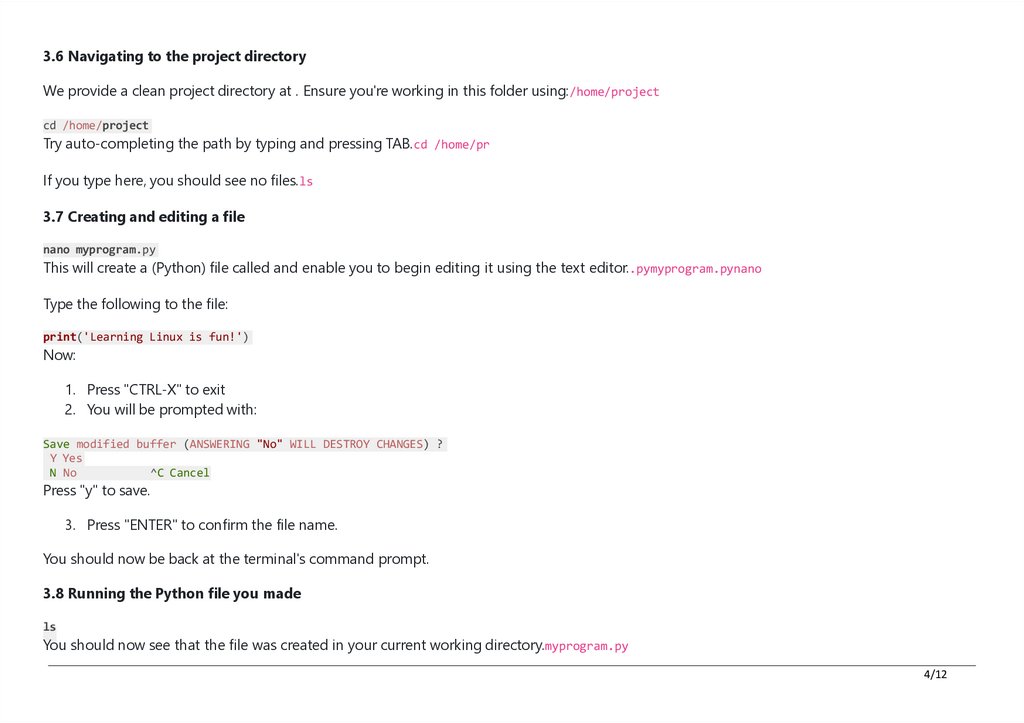Click the pink ".pymyprogram.pynano" text

[697, 269]
